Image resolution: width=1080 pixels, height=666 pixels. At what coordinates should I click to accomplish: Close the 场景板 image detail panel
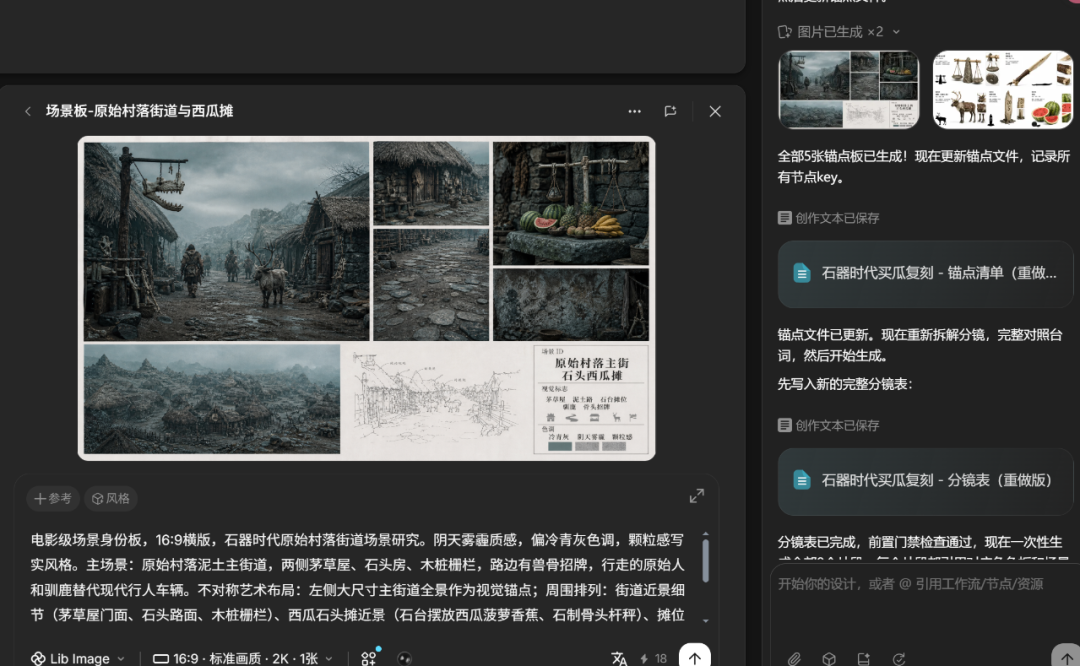tap(715, 111)
